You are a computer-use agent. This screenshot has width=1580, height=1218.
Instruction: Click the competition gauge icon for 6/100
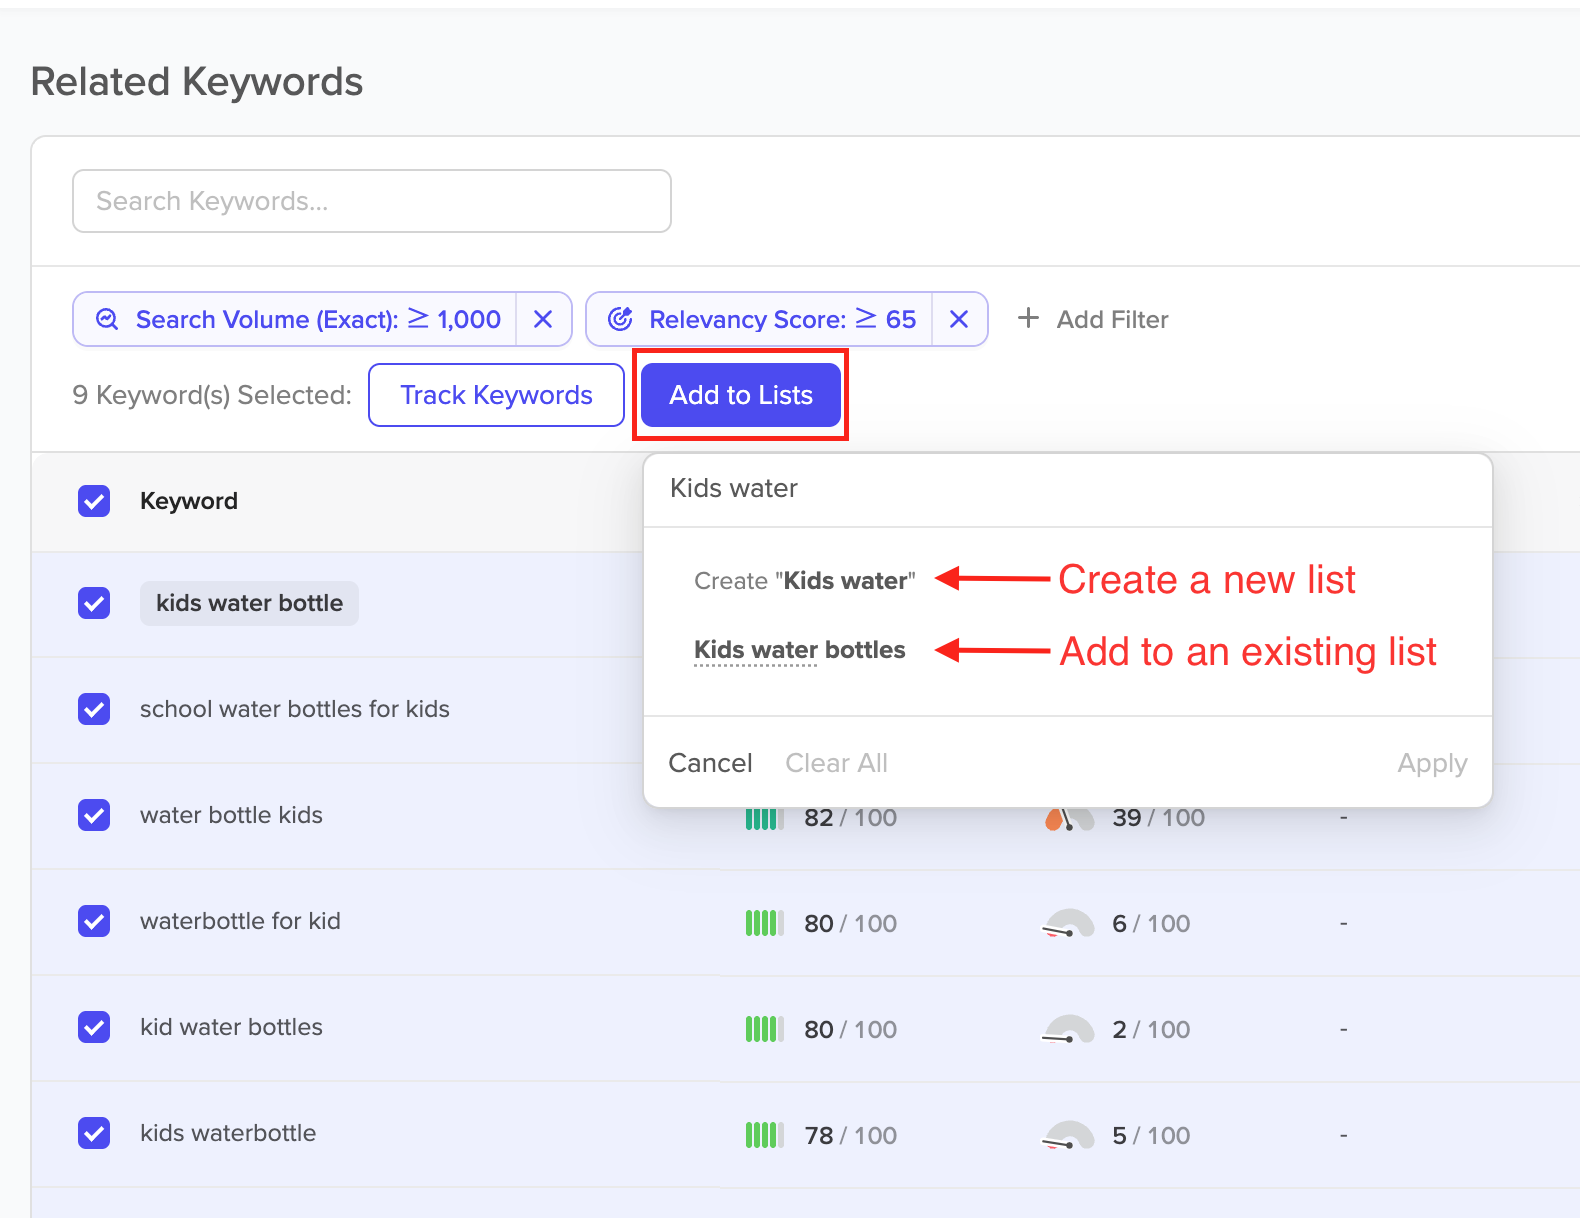1068,923
